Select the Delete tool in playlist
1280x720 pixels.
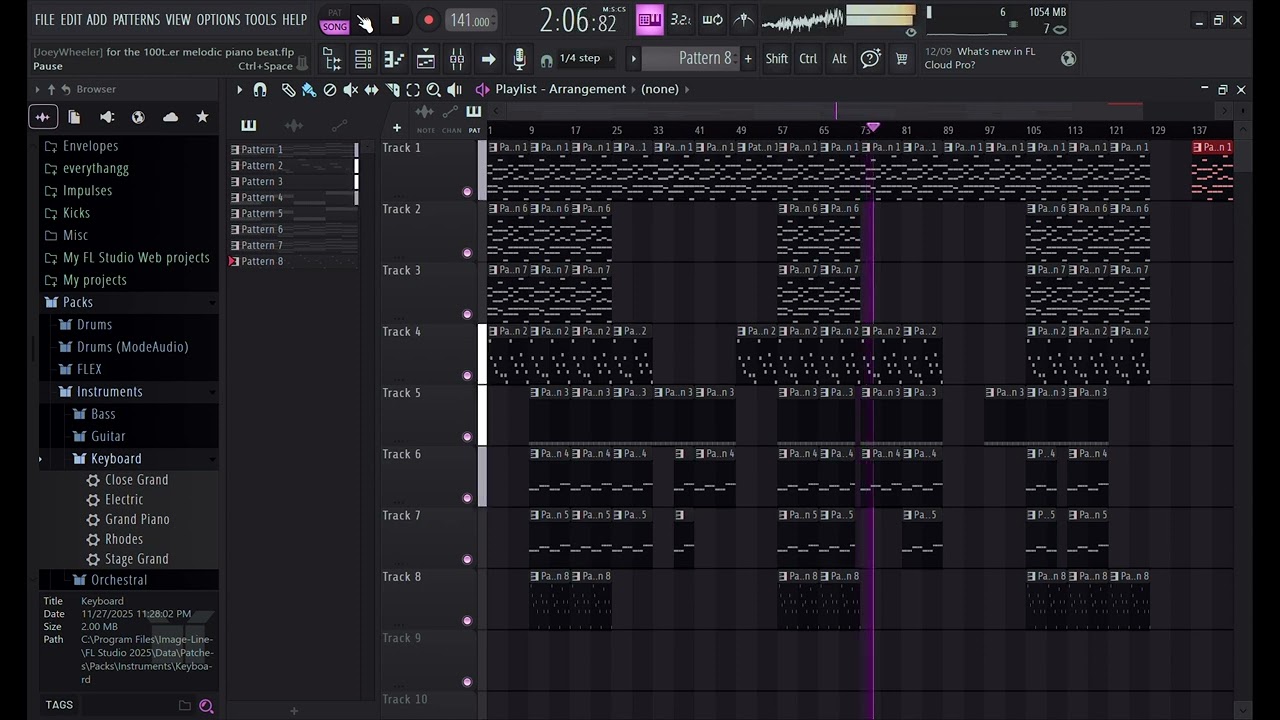click(330, 90)
